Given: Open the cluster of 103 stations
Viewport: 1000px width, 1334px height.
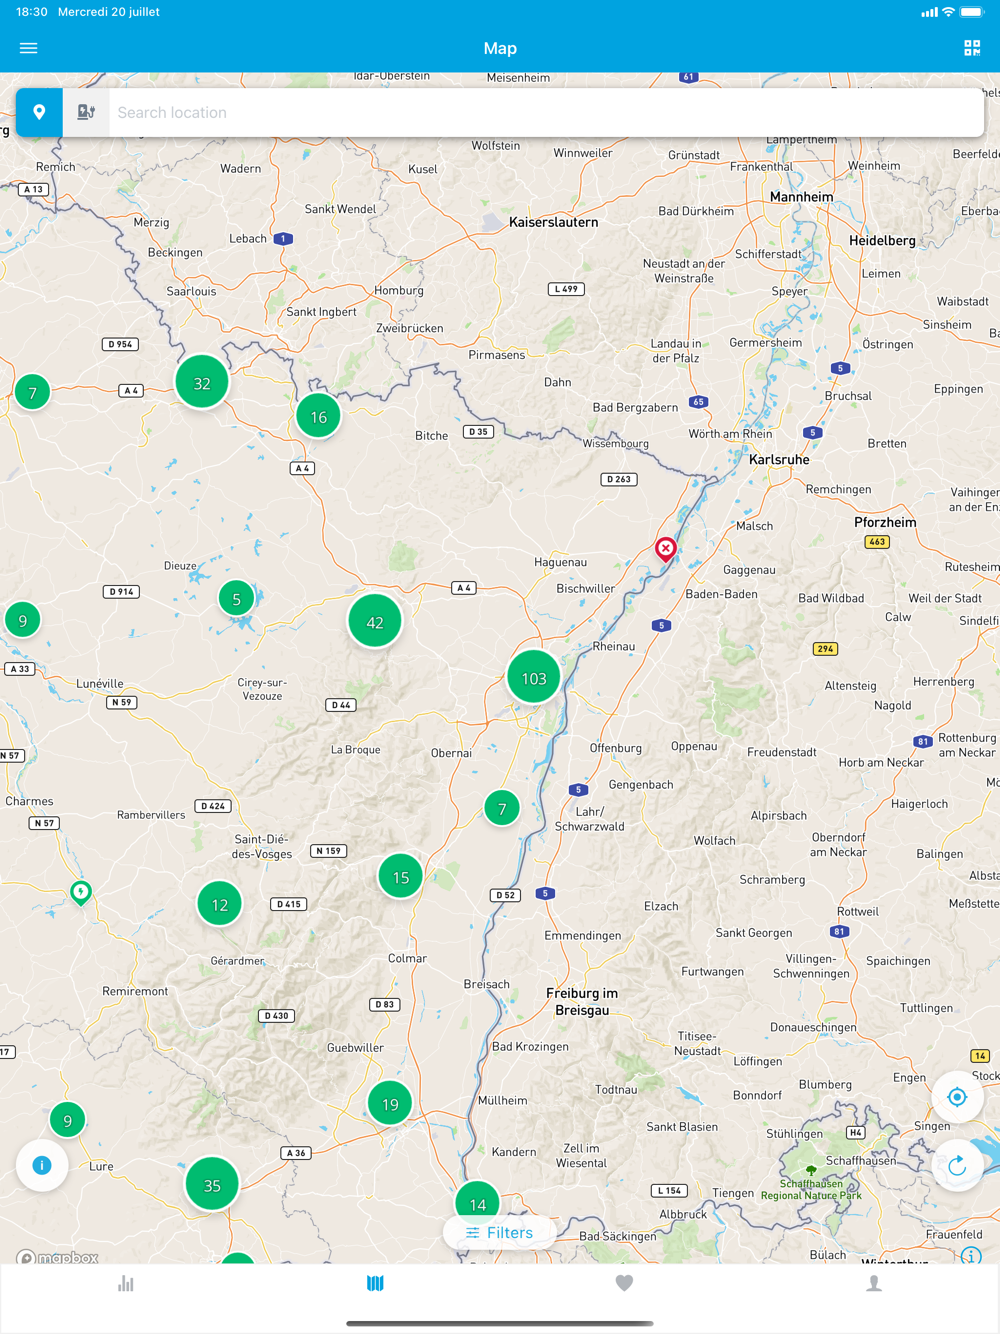Looking at the screenshot, I should tap(534, 678).
